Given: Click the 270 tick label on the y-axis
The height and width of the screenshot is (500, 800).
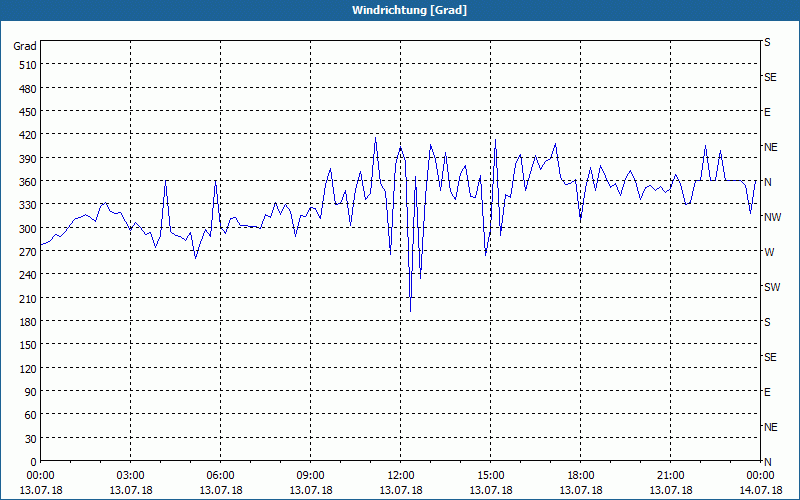Looking at the screenshot, I should click(x=28, y=252).
